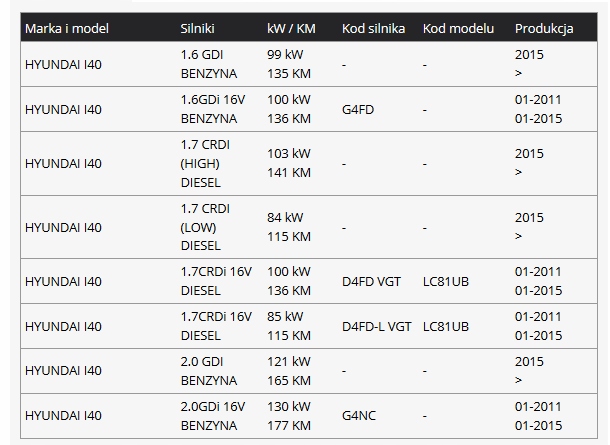Screen dimensions: 610x445
Task: Select the 'Kod modelu' column header
Action: [x=458, y=29]
